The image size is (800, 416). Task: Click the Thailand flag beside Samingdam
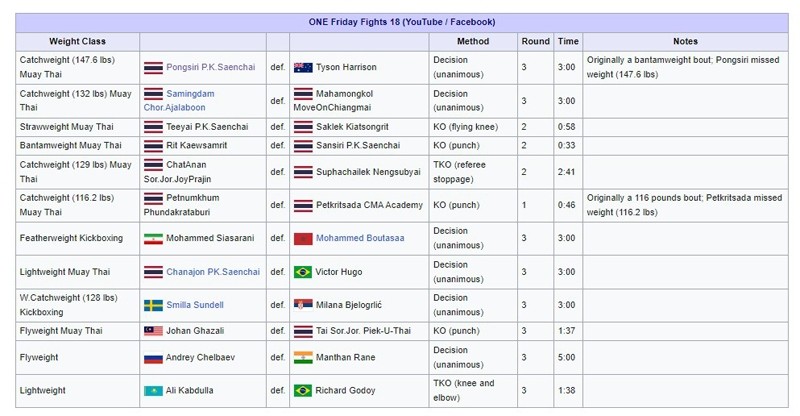(153, 94)
